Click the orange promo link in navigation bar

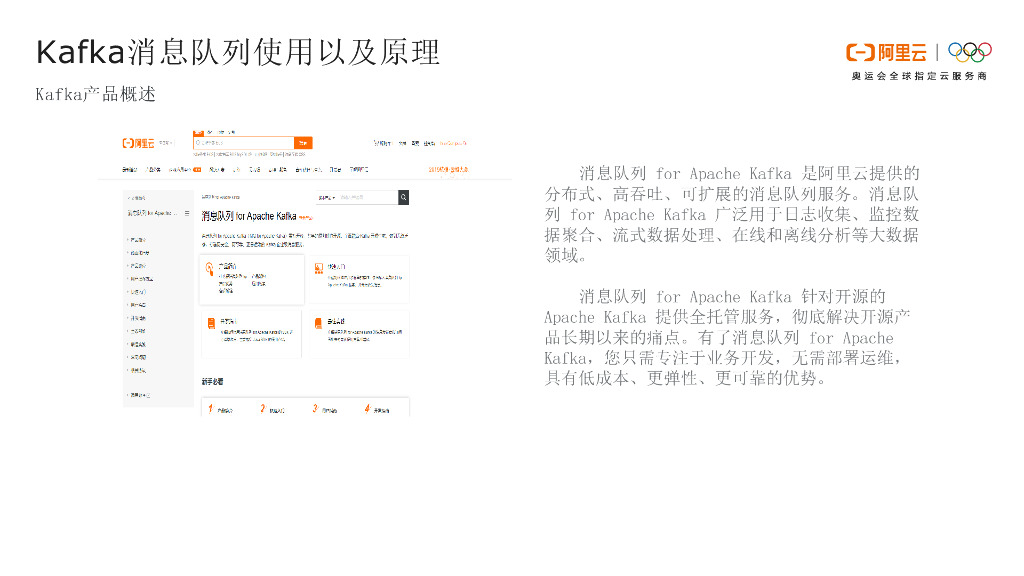[x=448, y=170]
